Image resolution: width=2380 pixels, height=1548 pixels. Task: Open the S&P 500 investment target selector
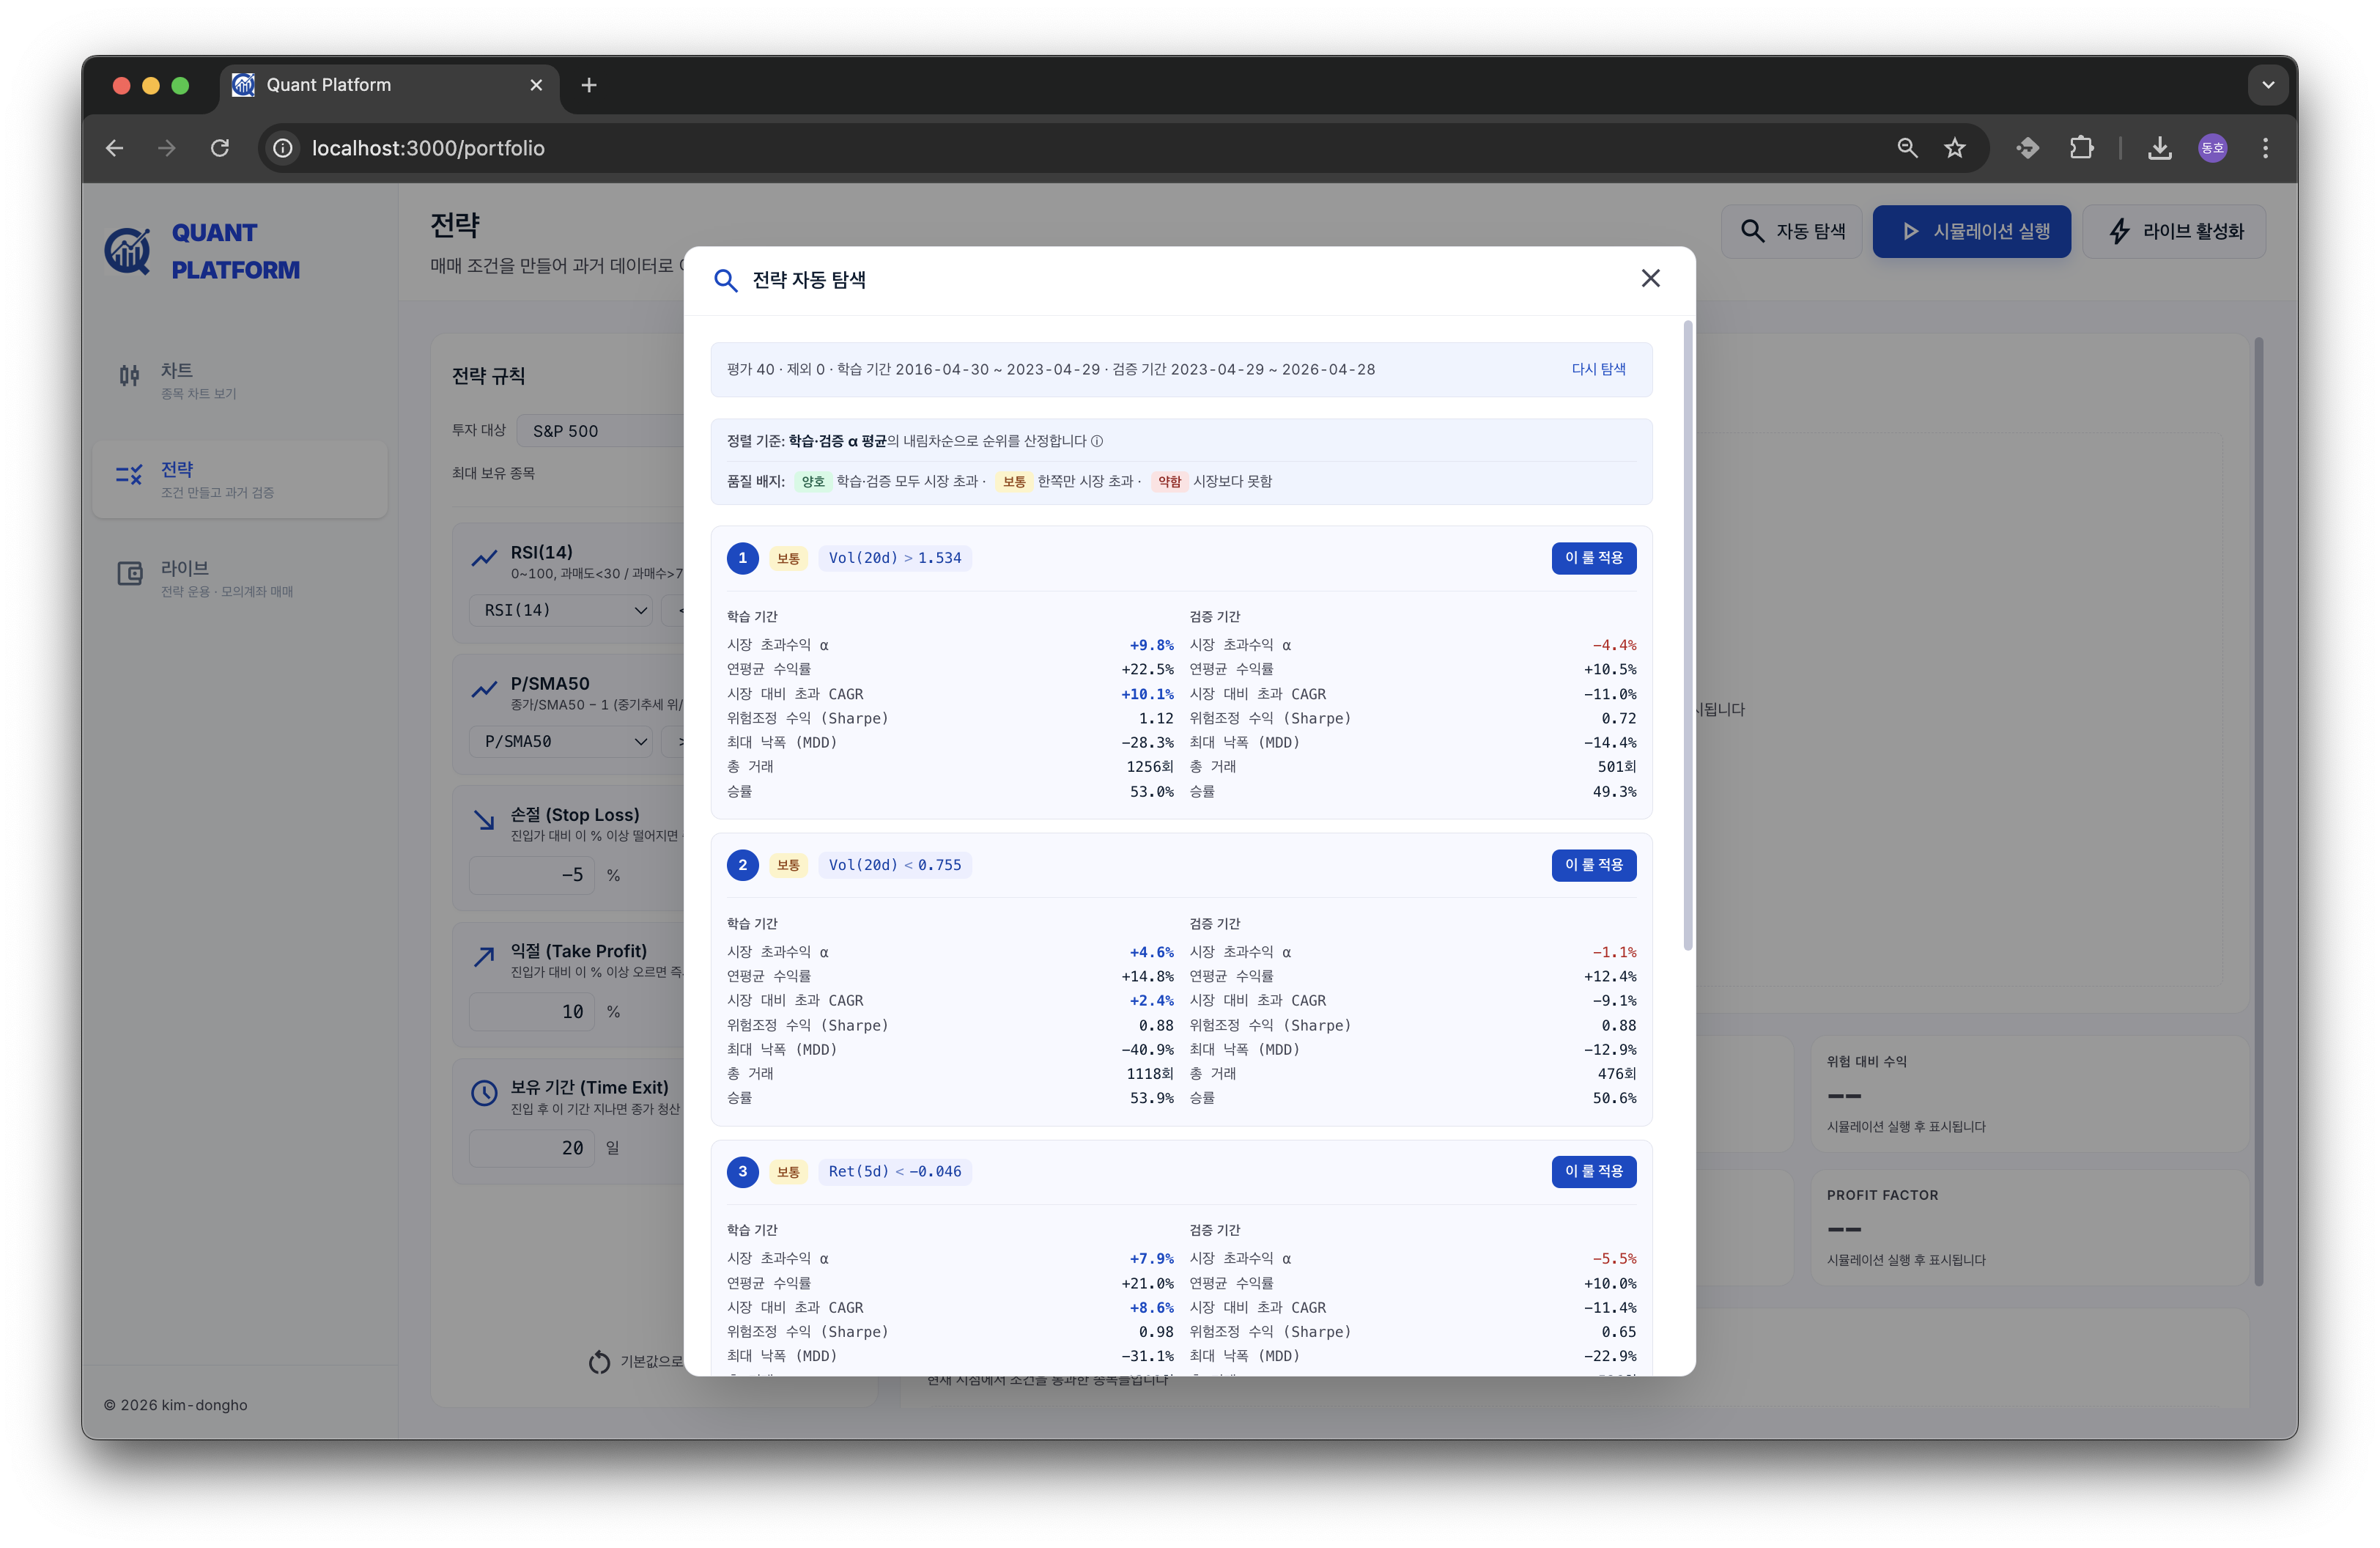coord(600,431)
